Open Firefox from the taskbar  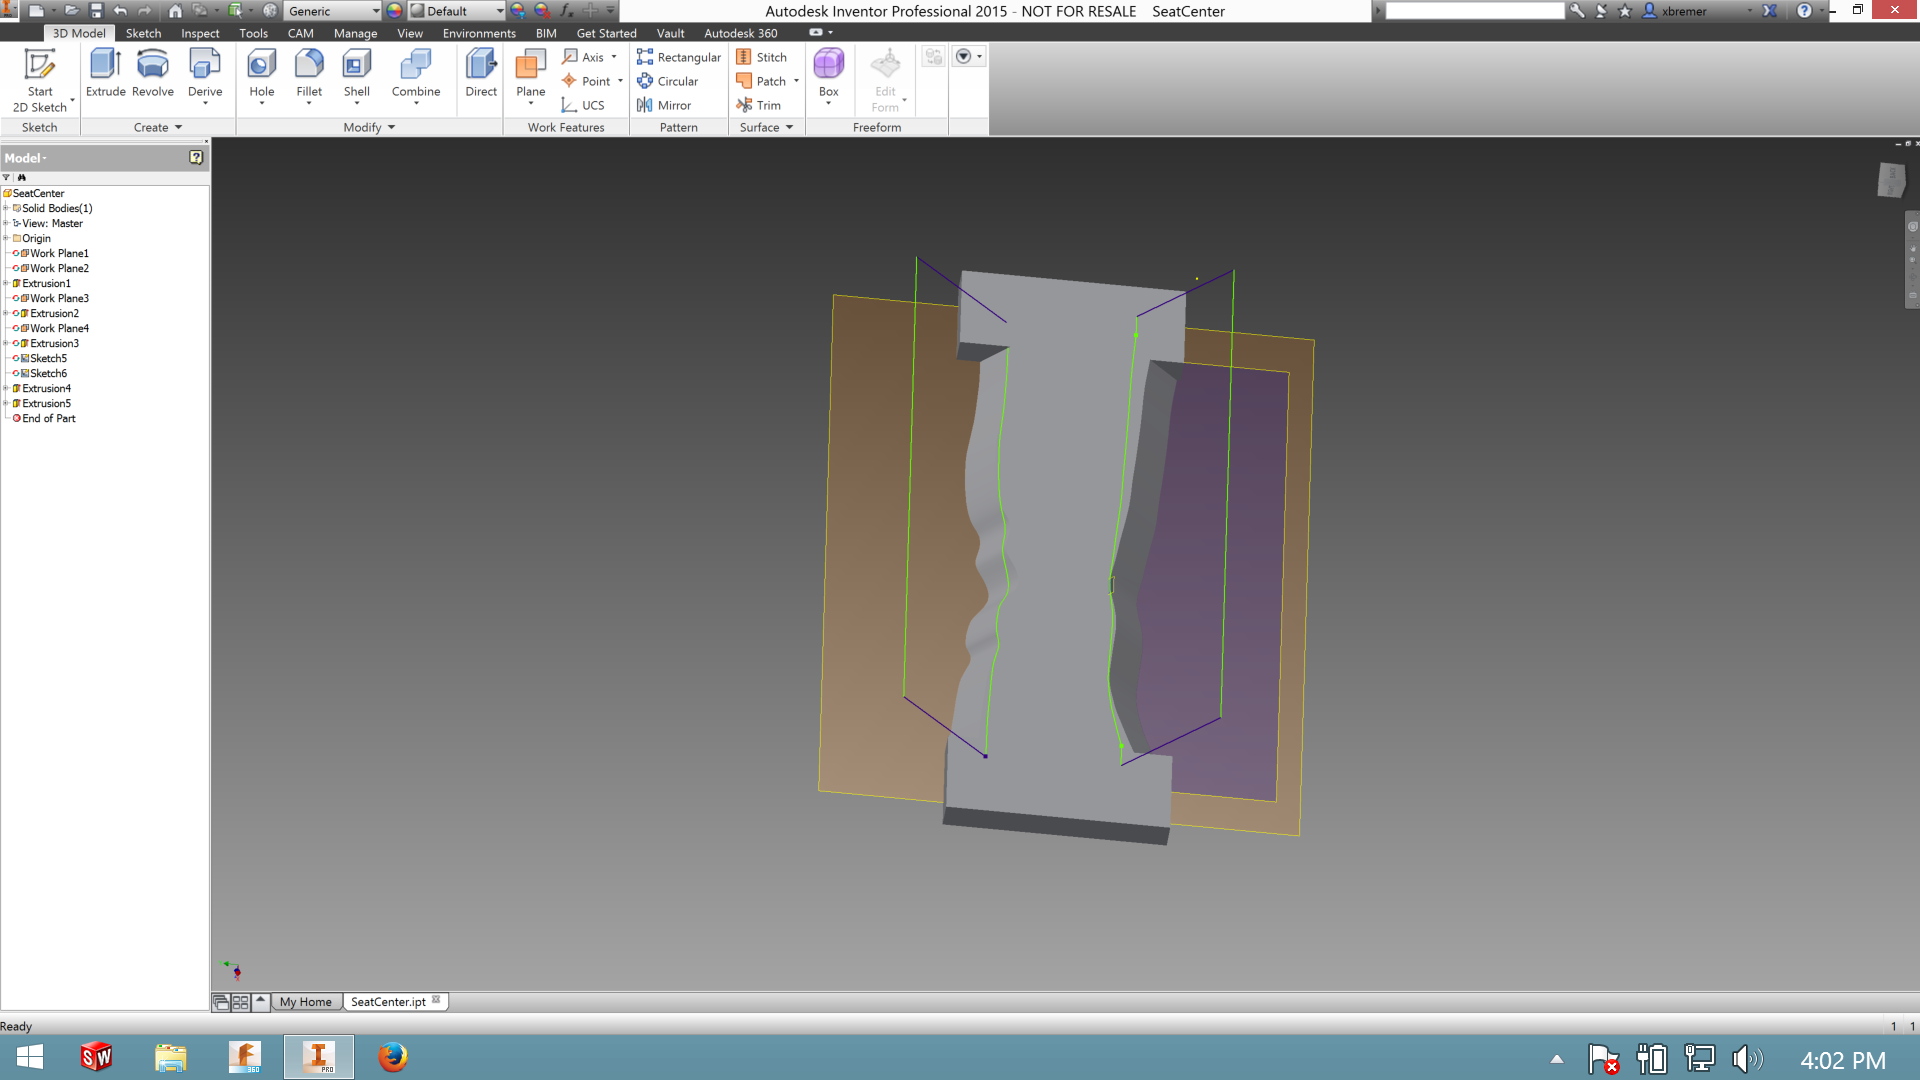coord(393,1057)
